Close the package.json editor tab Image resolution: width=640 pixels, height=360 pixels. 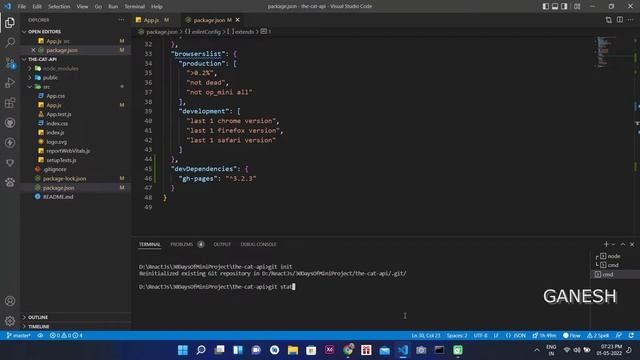(238, 20)
